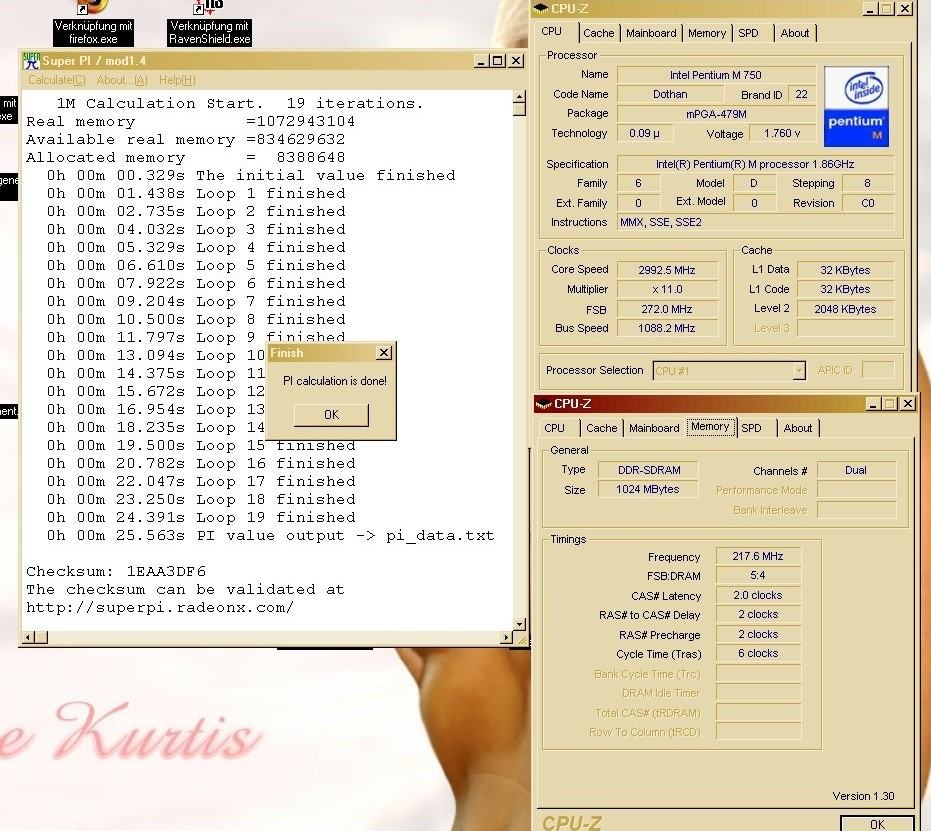Maximize the Super PI window
This screenshot has width=931, height=831.
pos(498,61)
